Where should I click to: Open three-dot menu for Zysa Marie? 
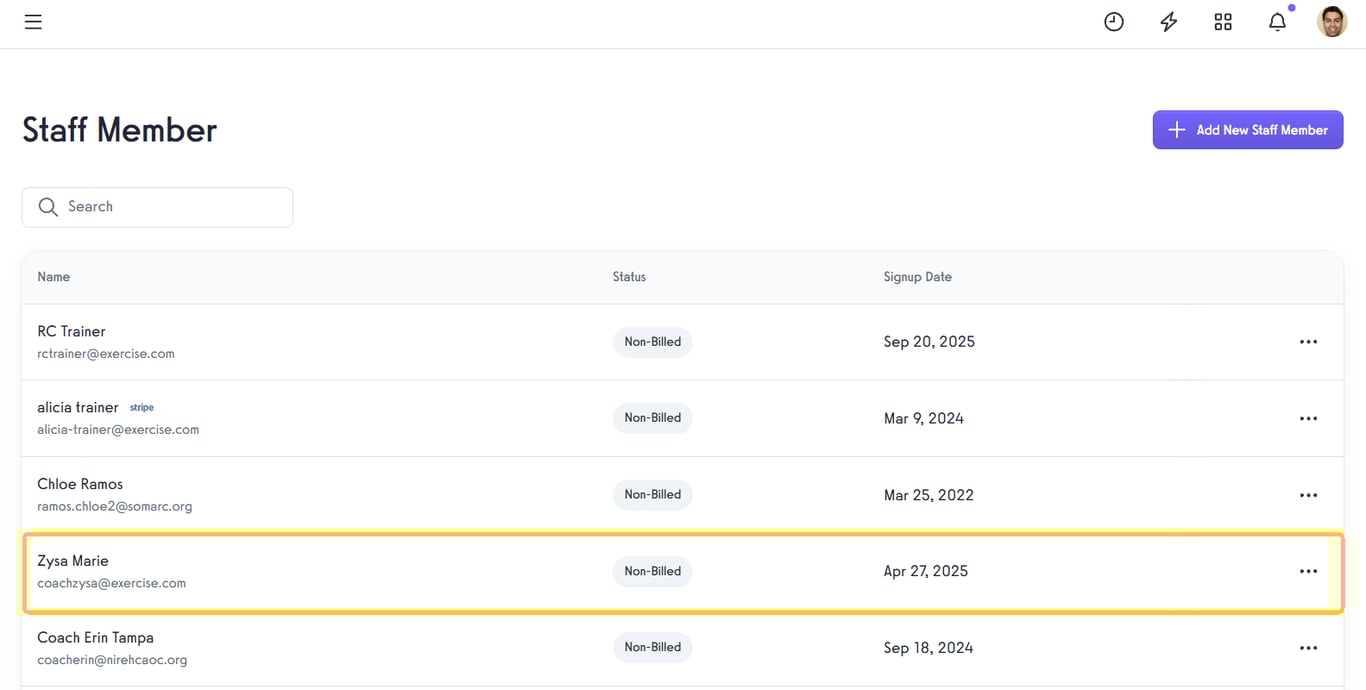pos(1308,571)
